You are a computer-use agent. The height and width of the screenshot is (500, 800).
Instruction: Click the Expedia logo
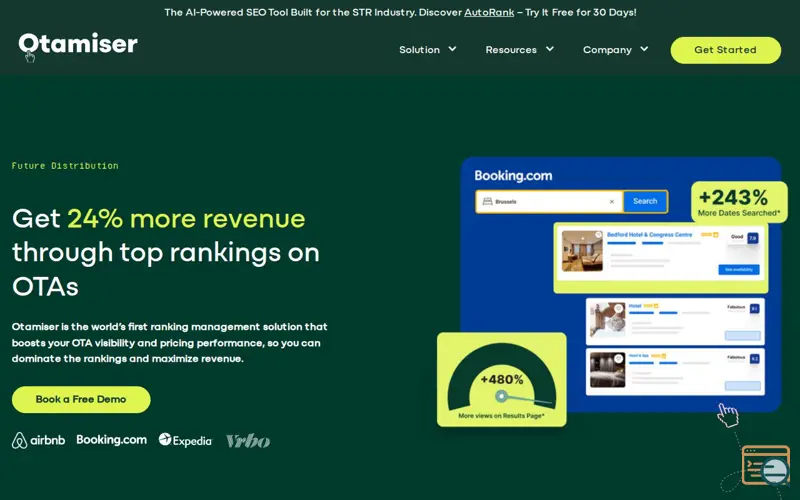pos(185,440)
